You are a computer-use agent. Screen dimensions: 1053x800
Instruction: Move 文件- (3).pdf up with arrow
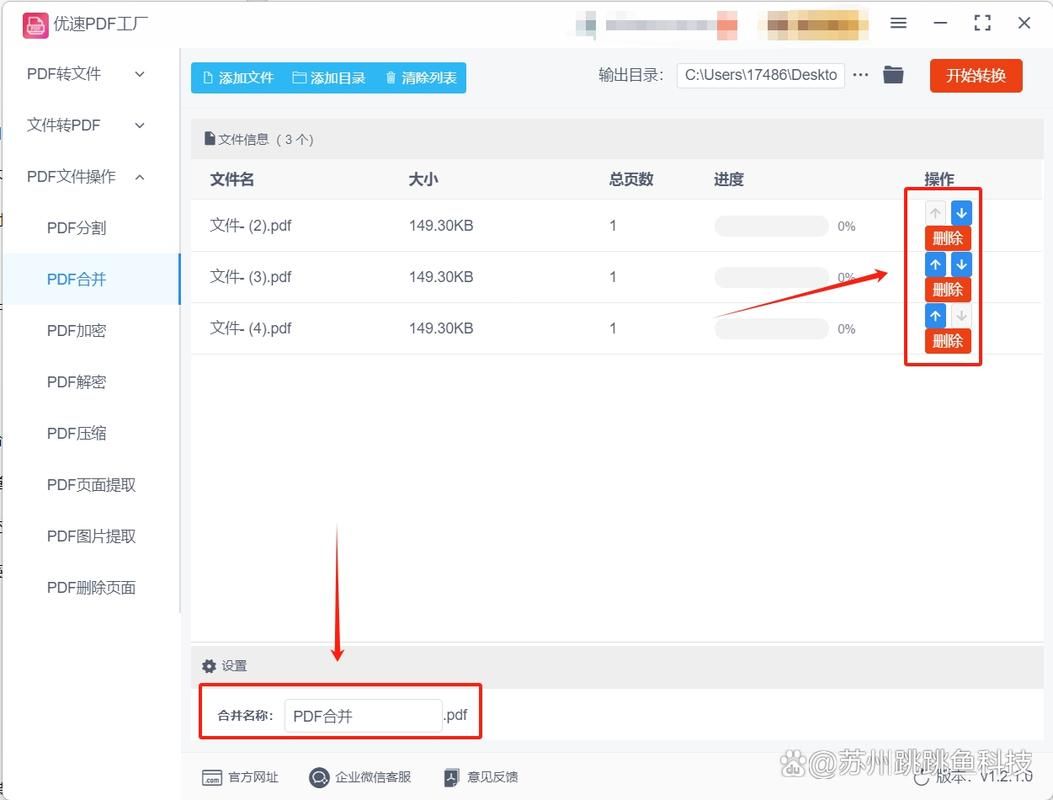[935, 265]
